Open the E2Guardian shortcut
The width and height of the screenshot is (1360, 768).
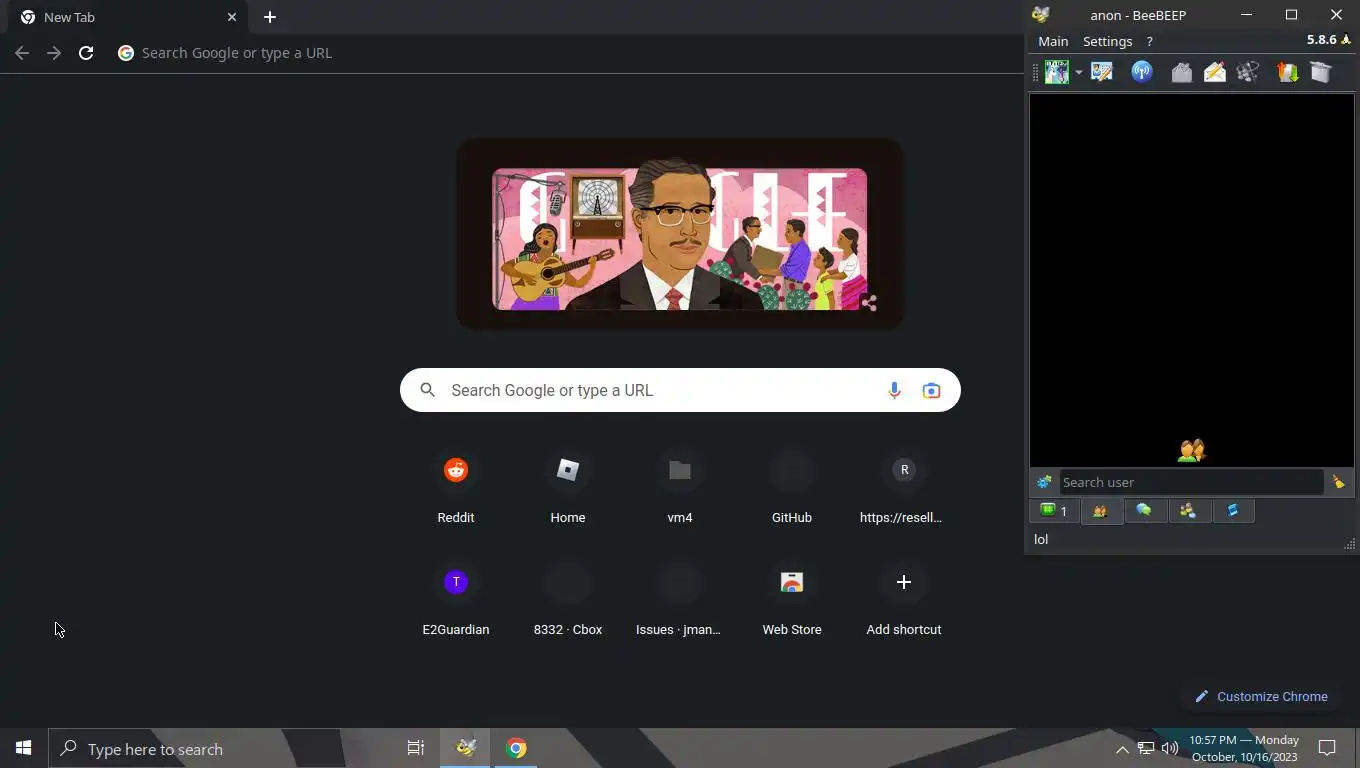tap(456, 600)
